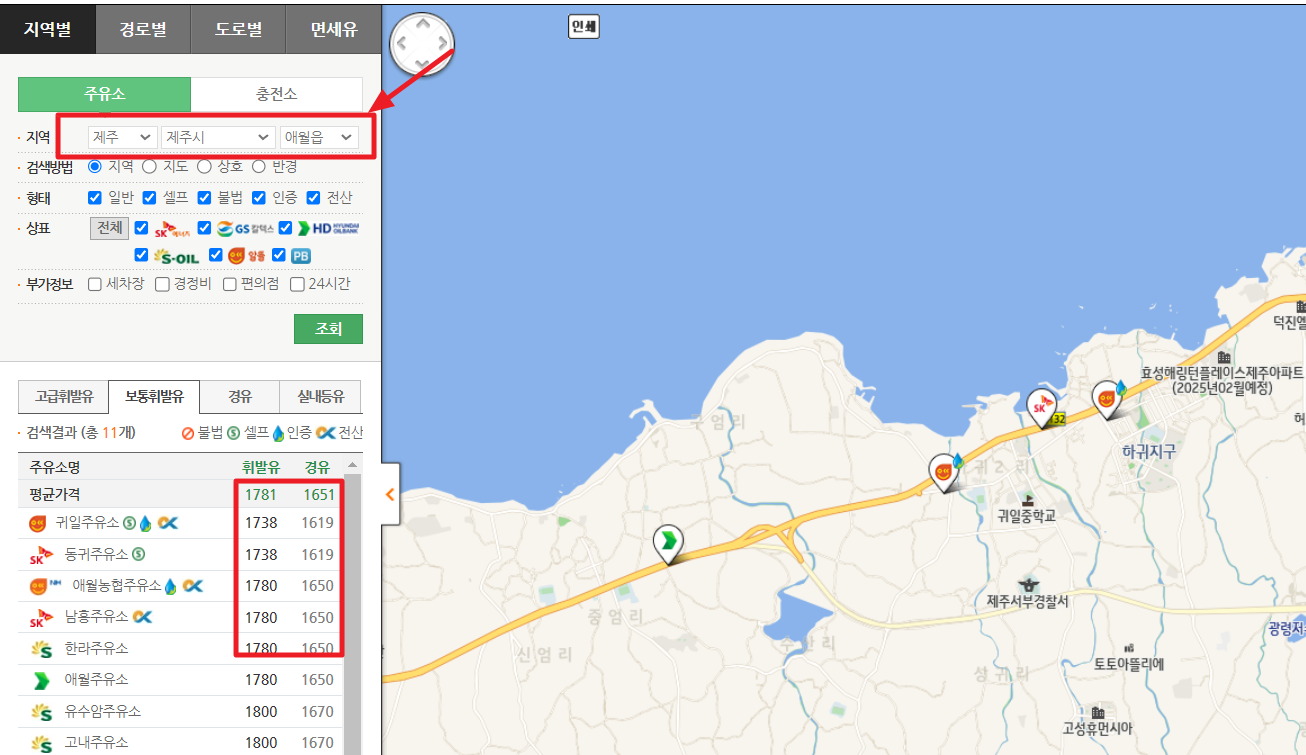Uncheck the 인증 checkbox
The height and width of the screenshot is (755, 1306).
[258, 197]
